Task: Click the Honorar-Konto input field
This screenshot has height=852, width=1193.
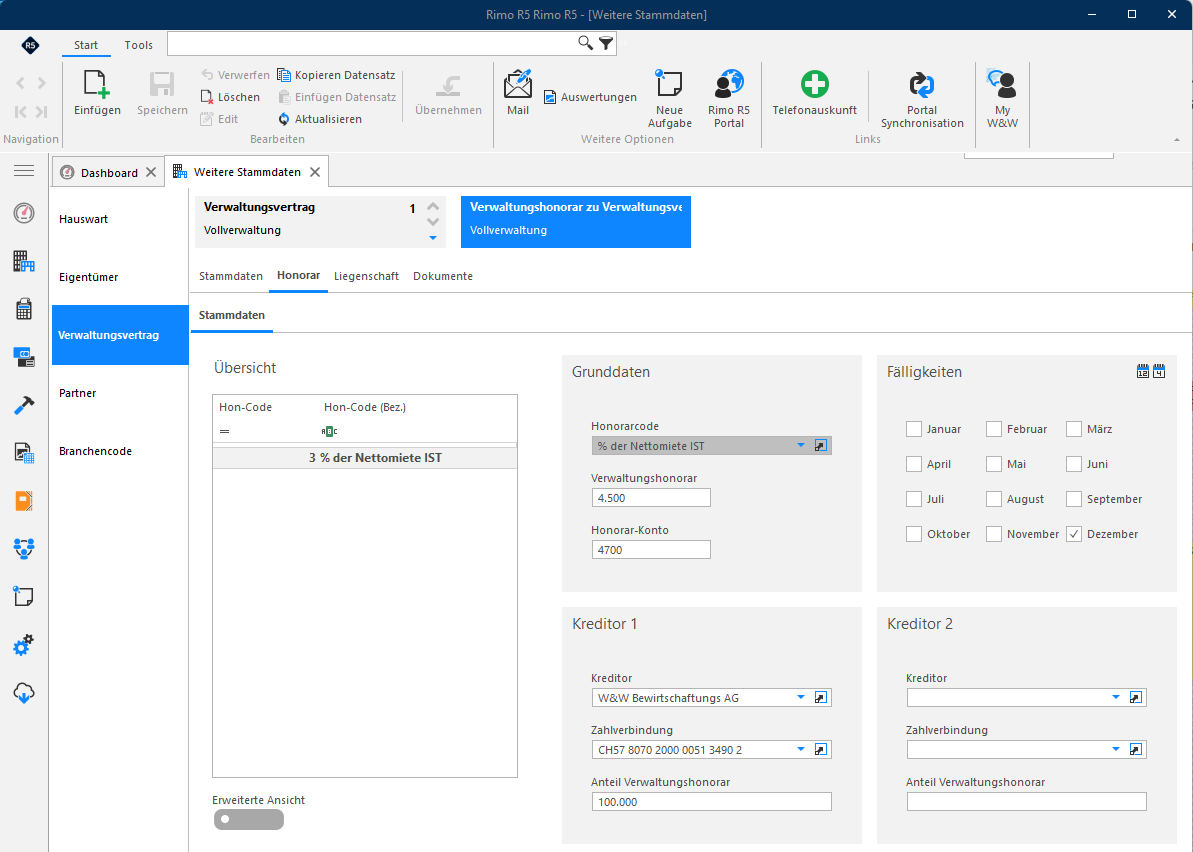Action: pos(651,549)
